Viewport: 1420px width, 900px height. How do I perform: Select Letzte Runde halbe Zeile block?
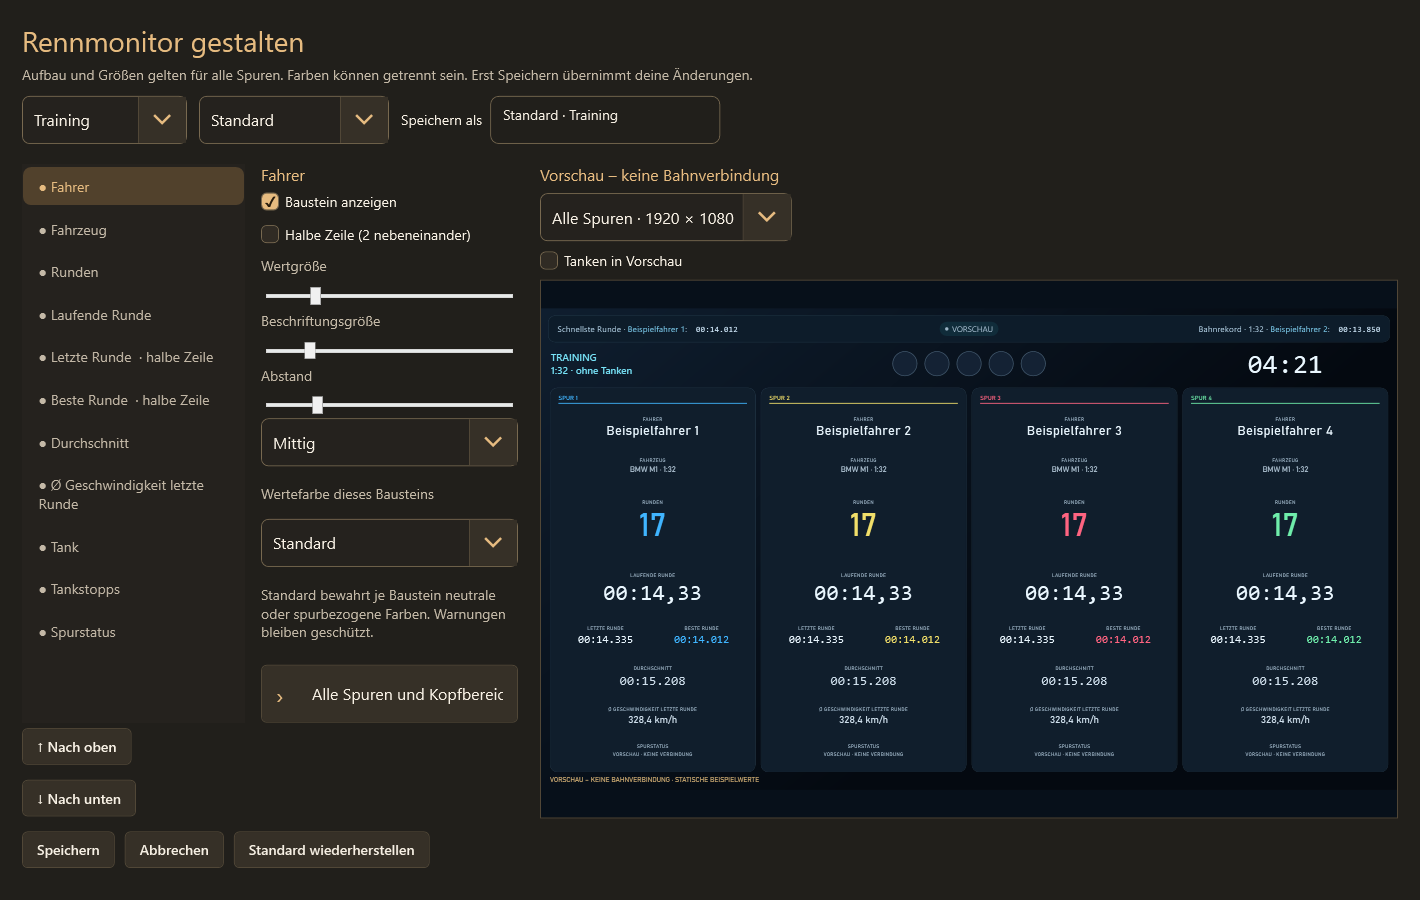[x=133, y=357]
